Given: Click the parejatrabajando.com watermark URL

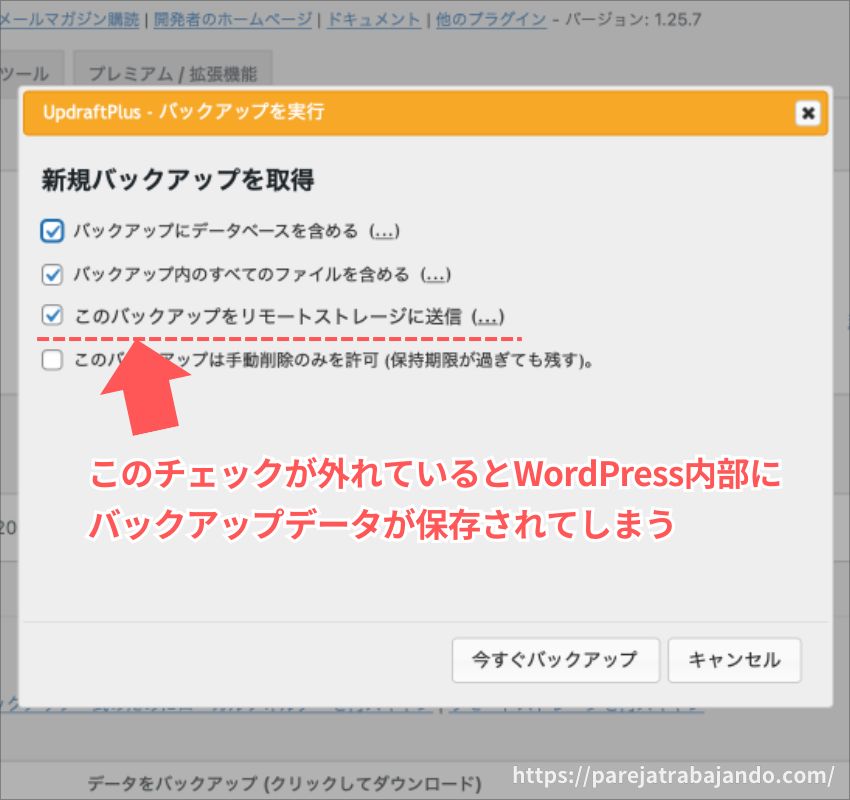Looking at the screenshot, I should pos(674,775).
